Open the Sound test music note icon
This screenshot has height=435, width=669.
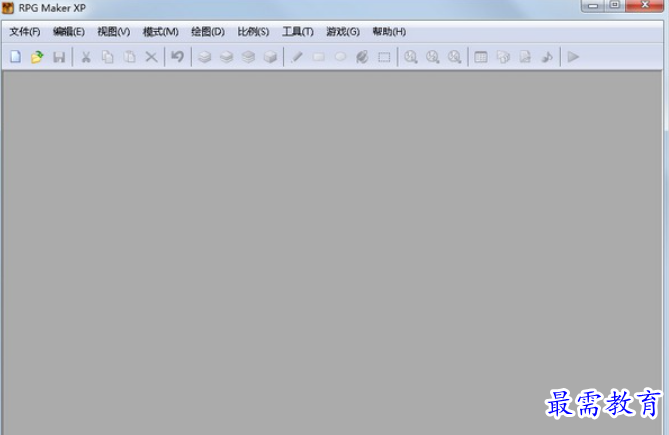(x=547, y=57)
